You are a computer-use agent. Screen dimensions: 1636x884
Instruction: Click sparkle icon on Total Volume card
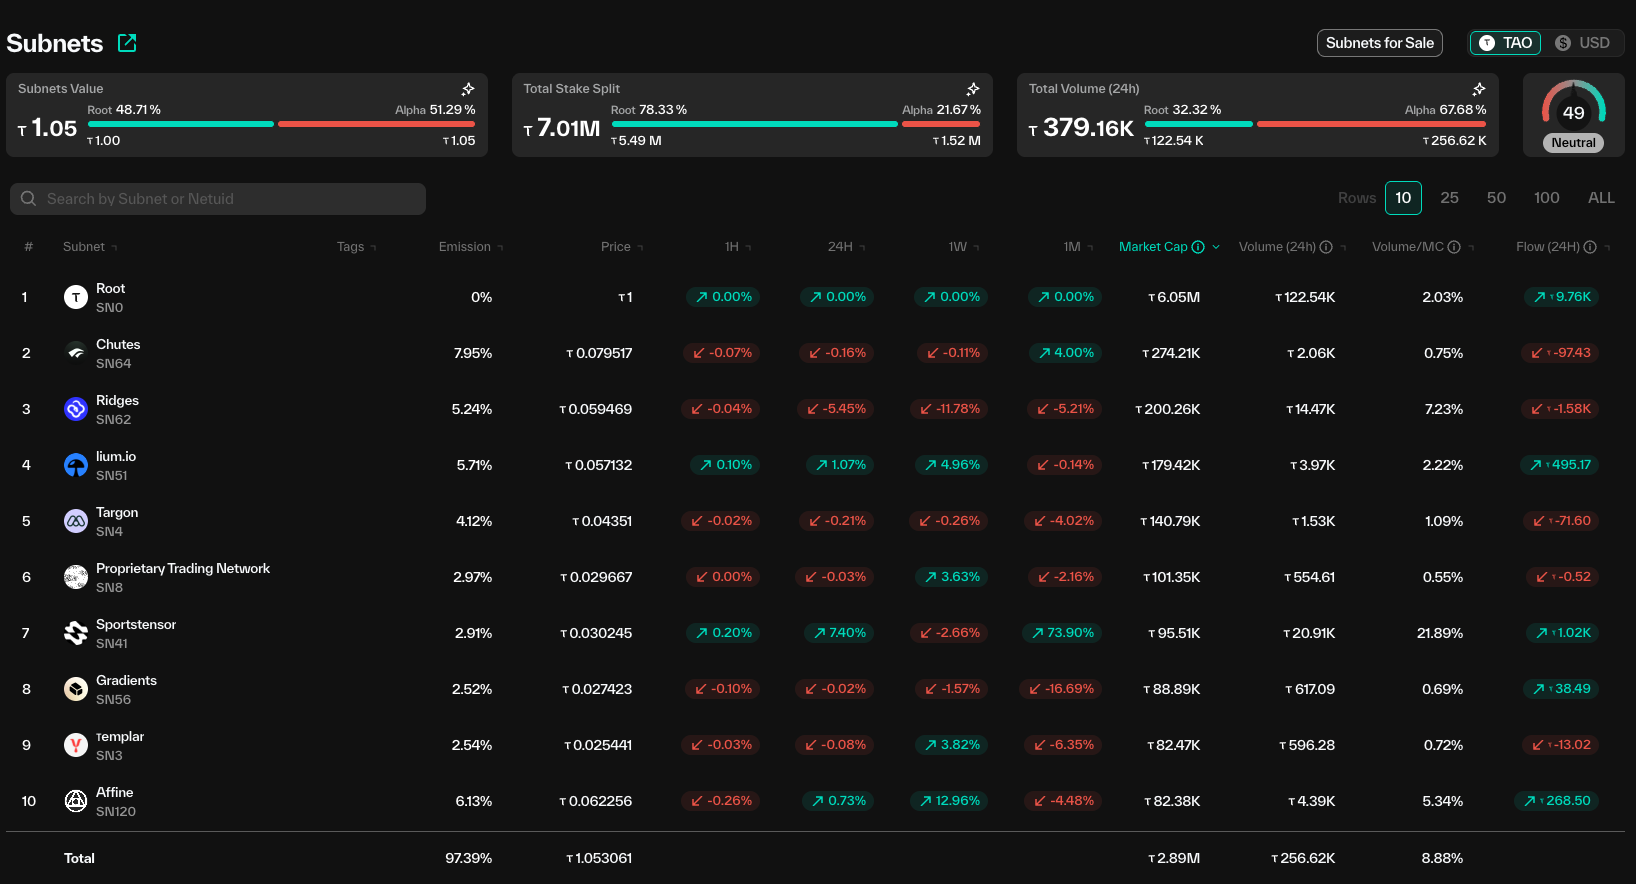pyautogui.click(x=1478, y=89)
